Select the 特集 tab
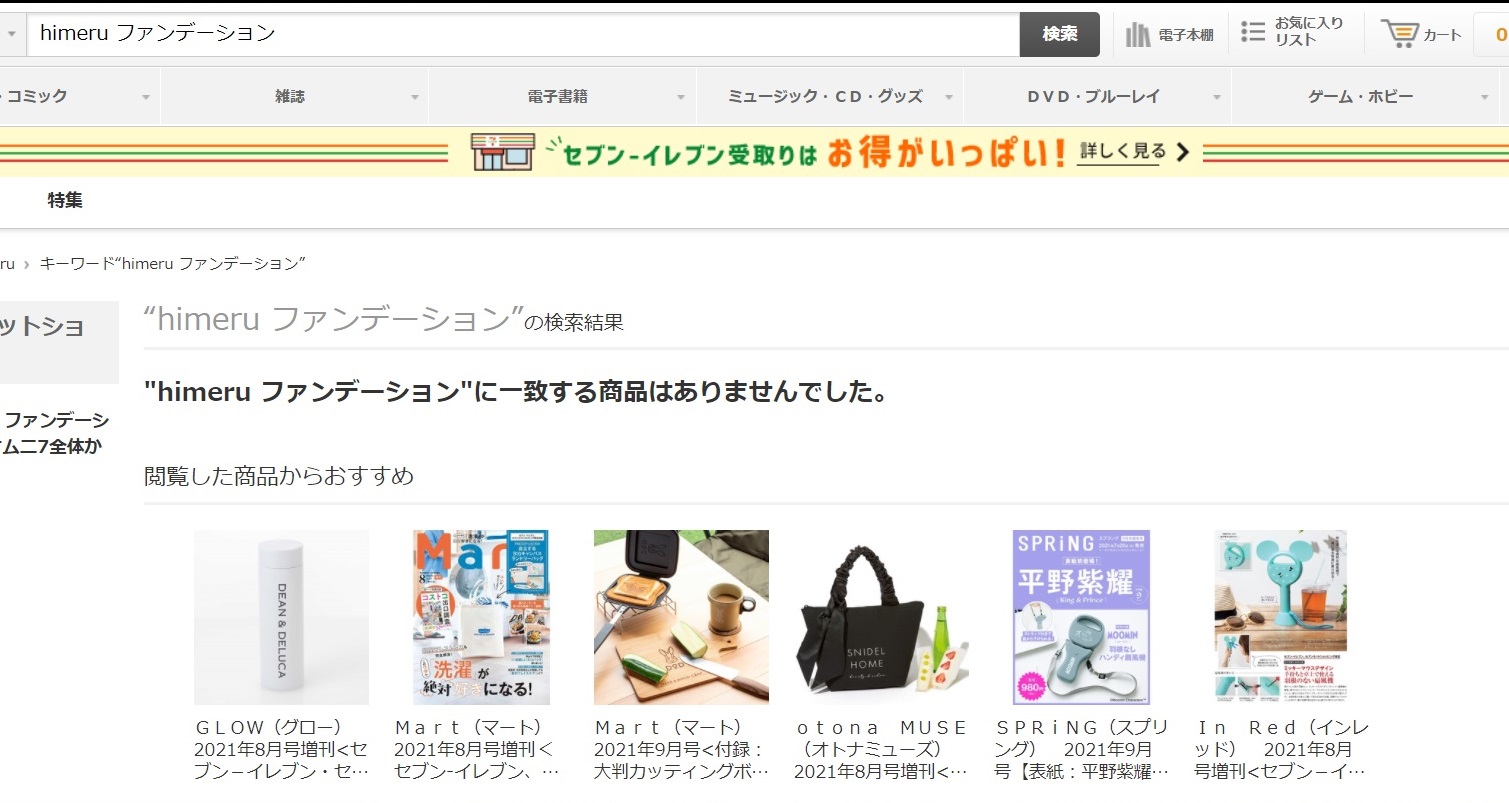The image size is (1509, 803). coord(65,201)
